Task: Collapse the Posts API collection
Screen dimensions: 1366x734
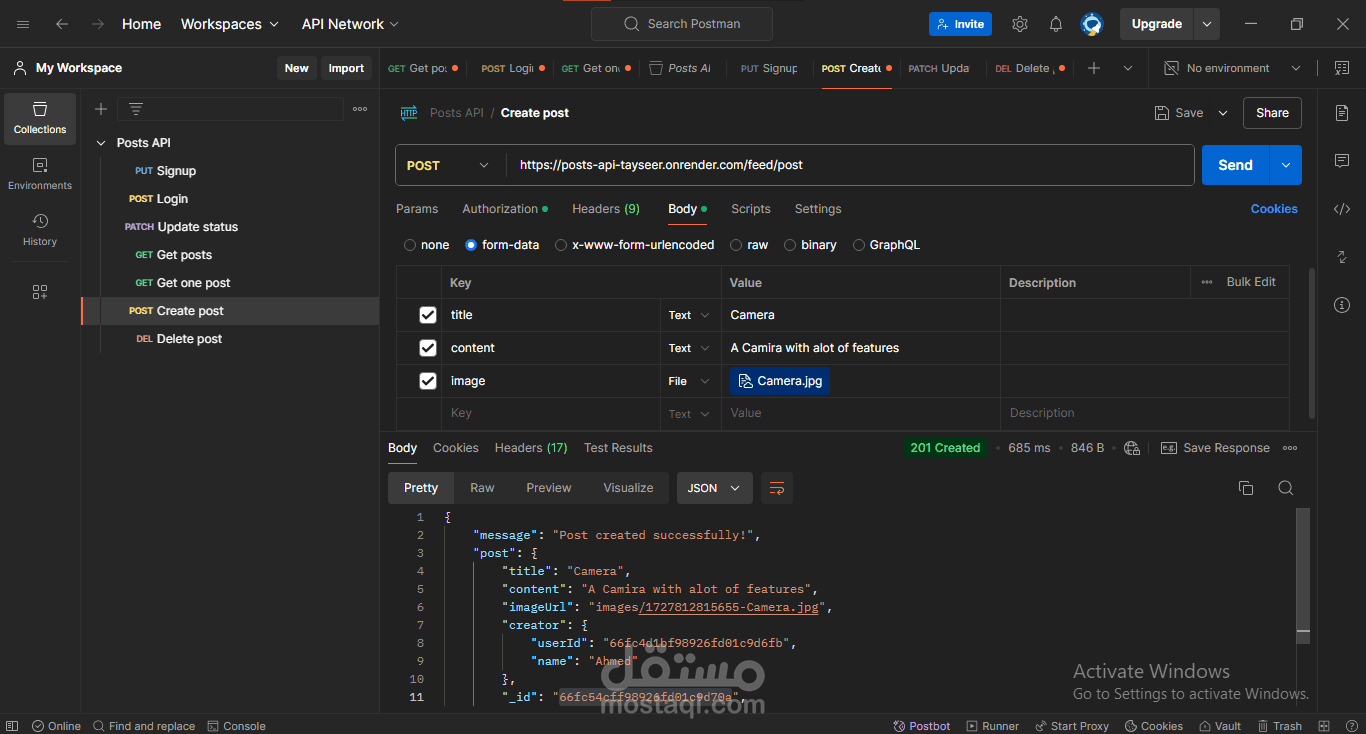Action: 101,143
